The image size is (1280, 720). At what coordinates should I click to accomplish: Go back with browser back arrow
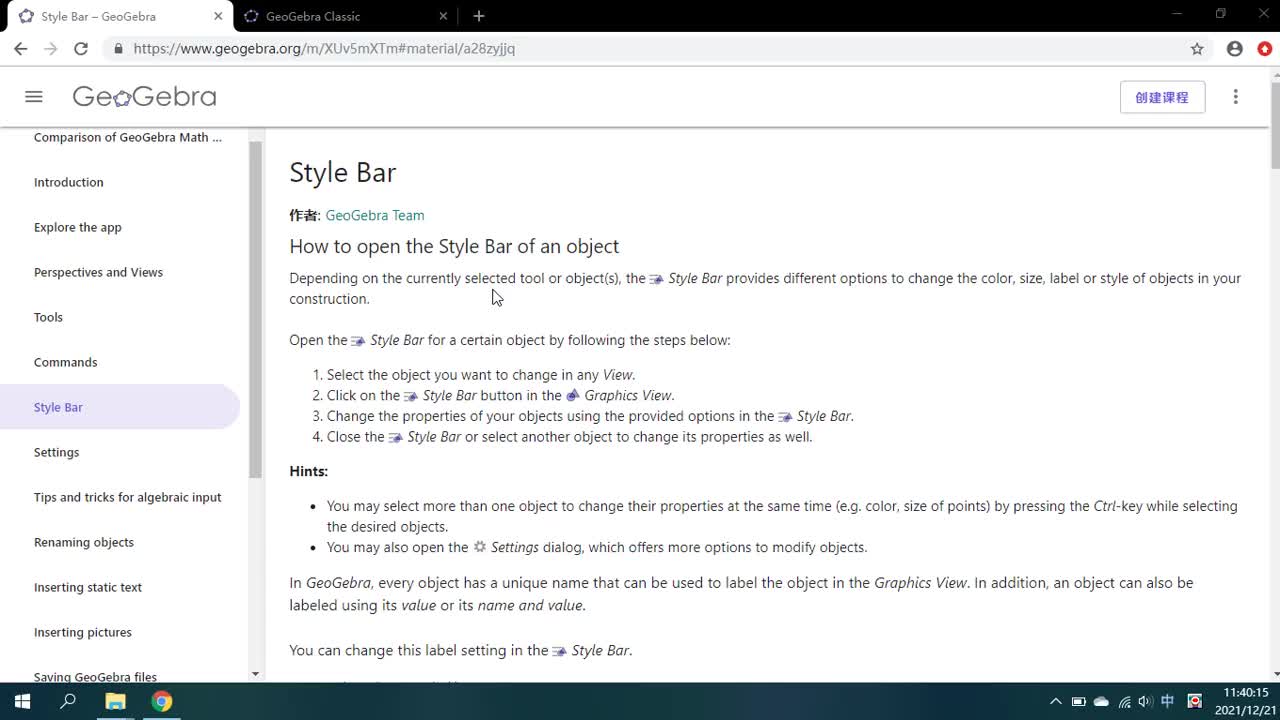coord(20,48)
